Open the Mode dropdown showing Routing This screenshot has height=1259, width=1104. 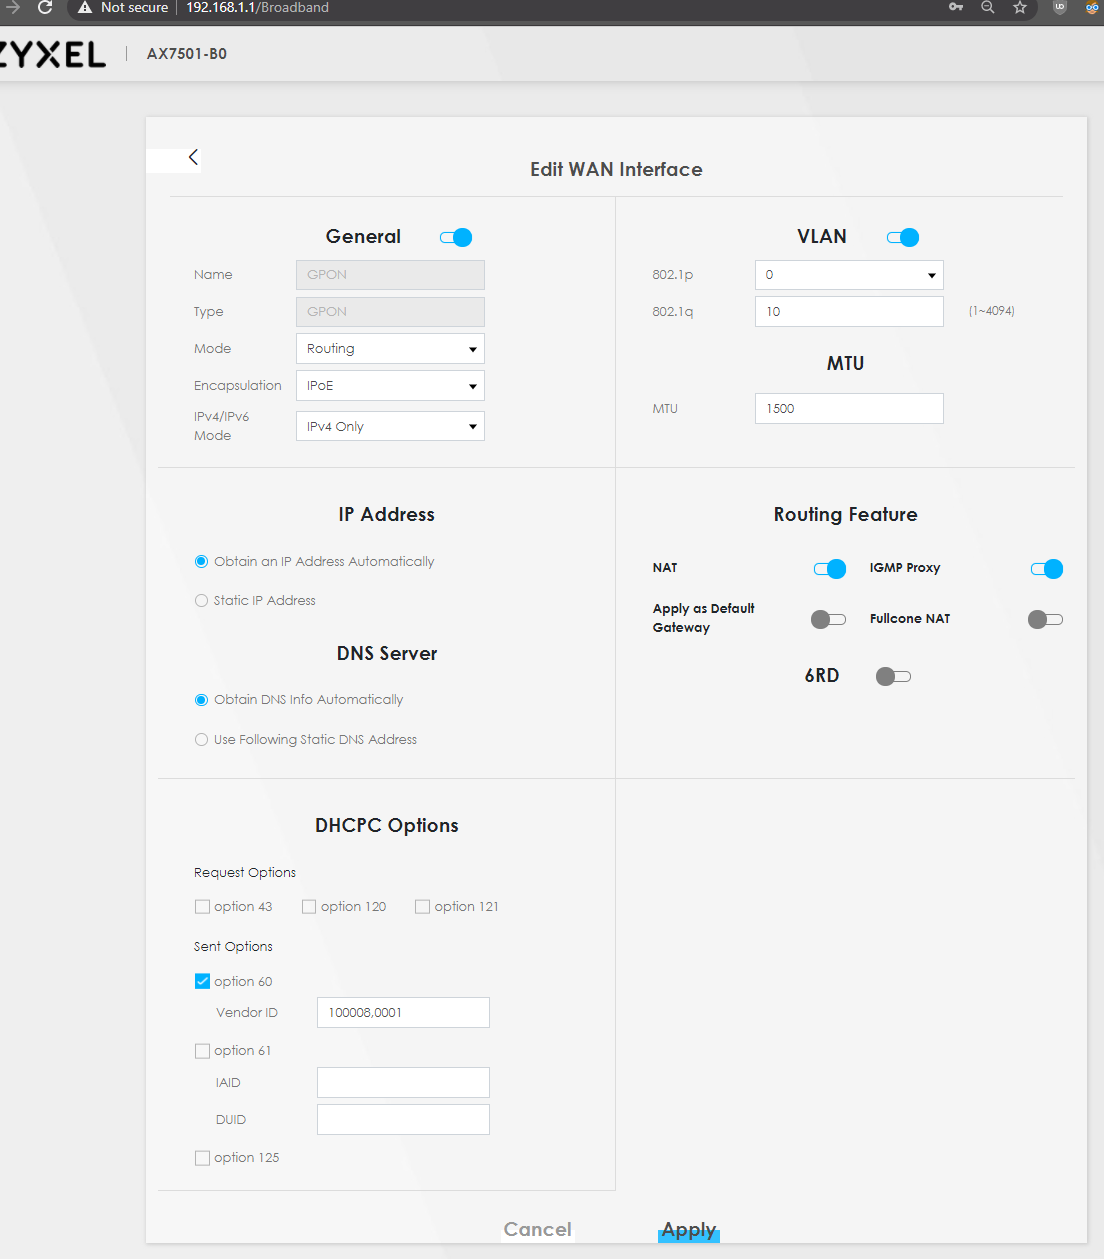click(390, 349)
